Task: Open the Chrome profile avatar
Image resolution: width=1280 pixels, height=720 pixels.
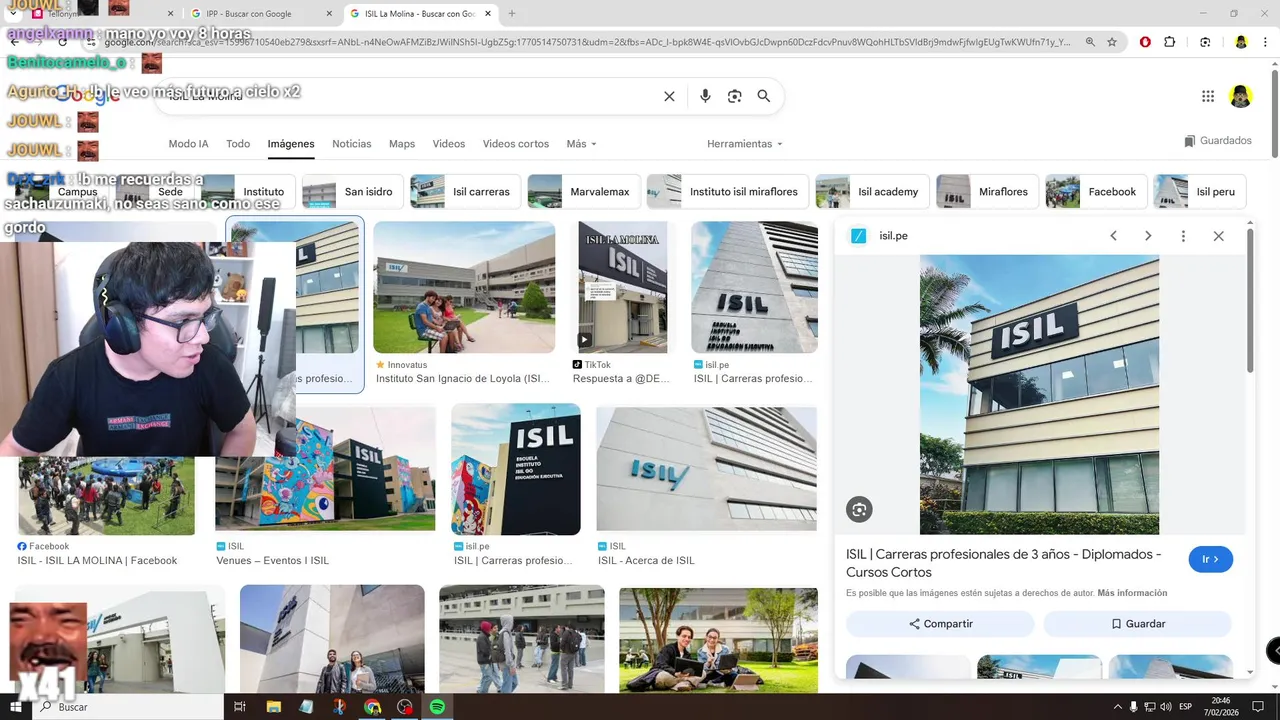Action: click(1241, 42)
